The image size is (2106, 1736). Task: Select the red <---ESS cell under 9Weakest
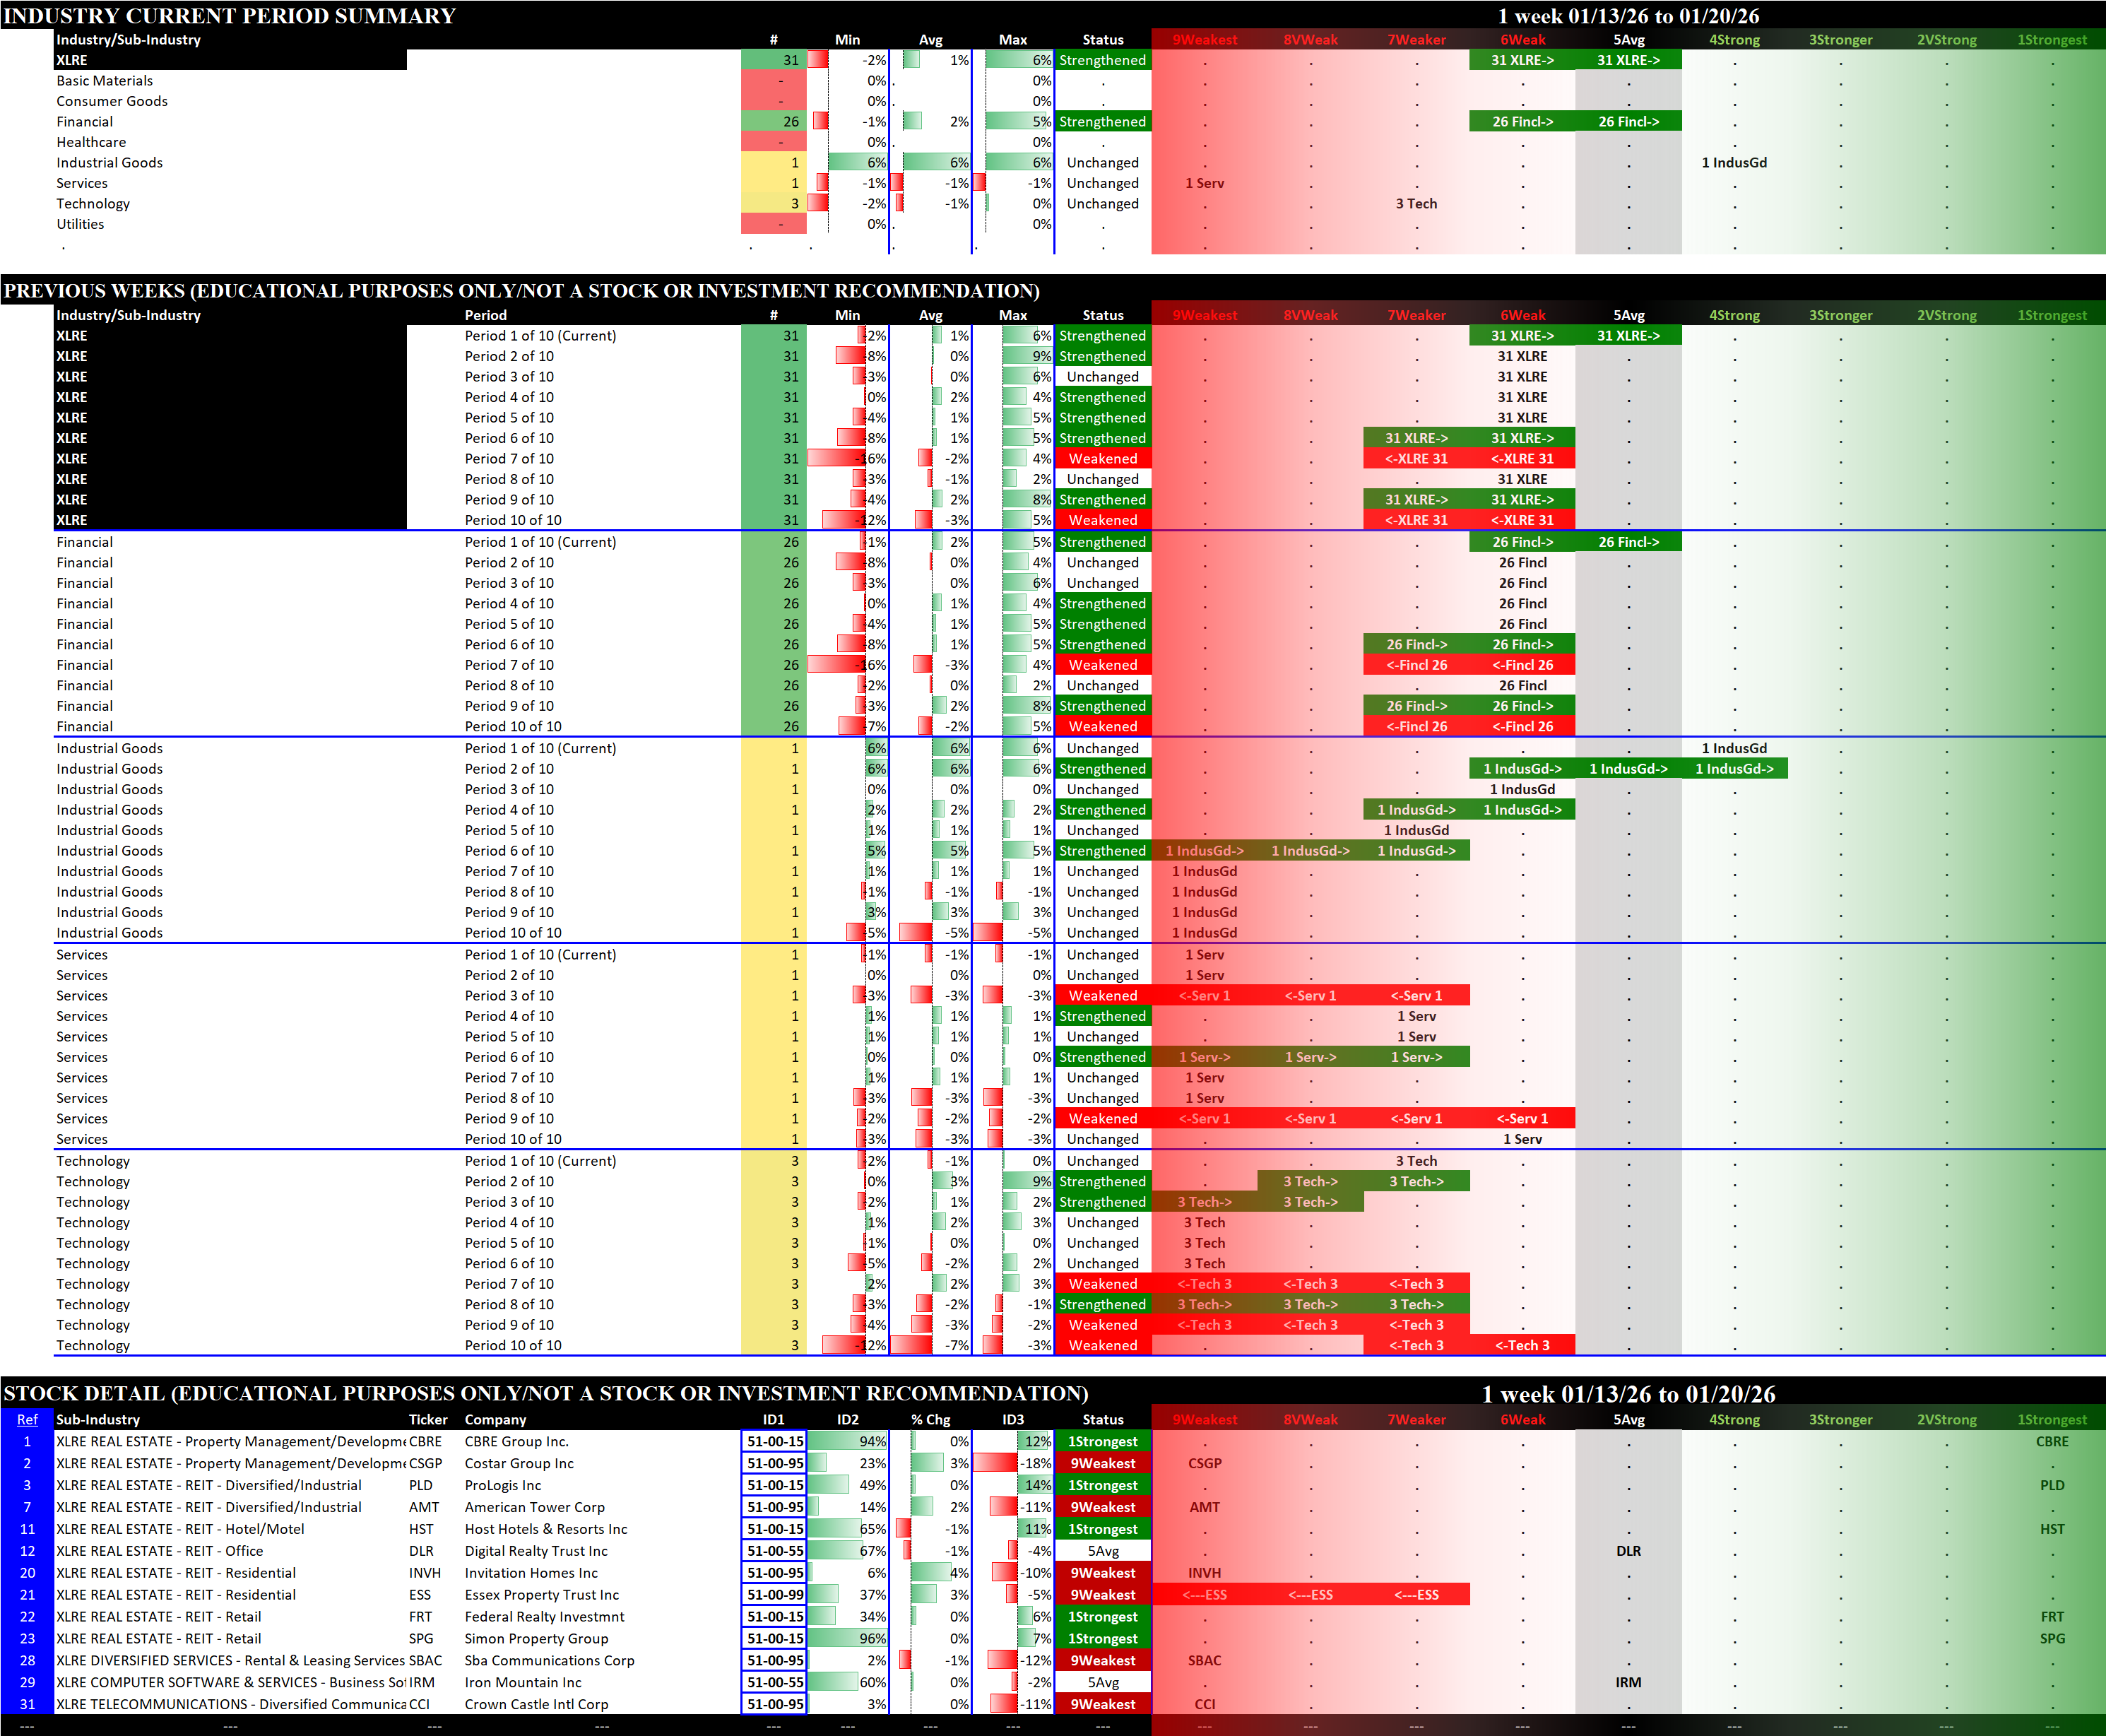(x=1204, y=1595)
